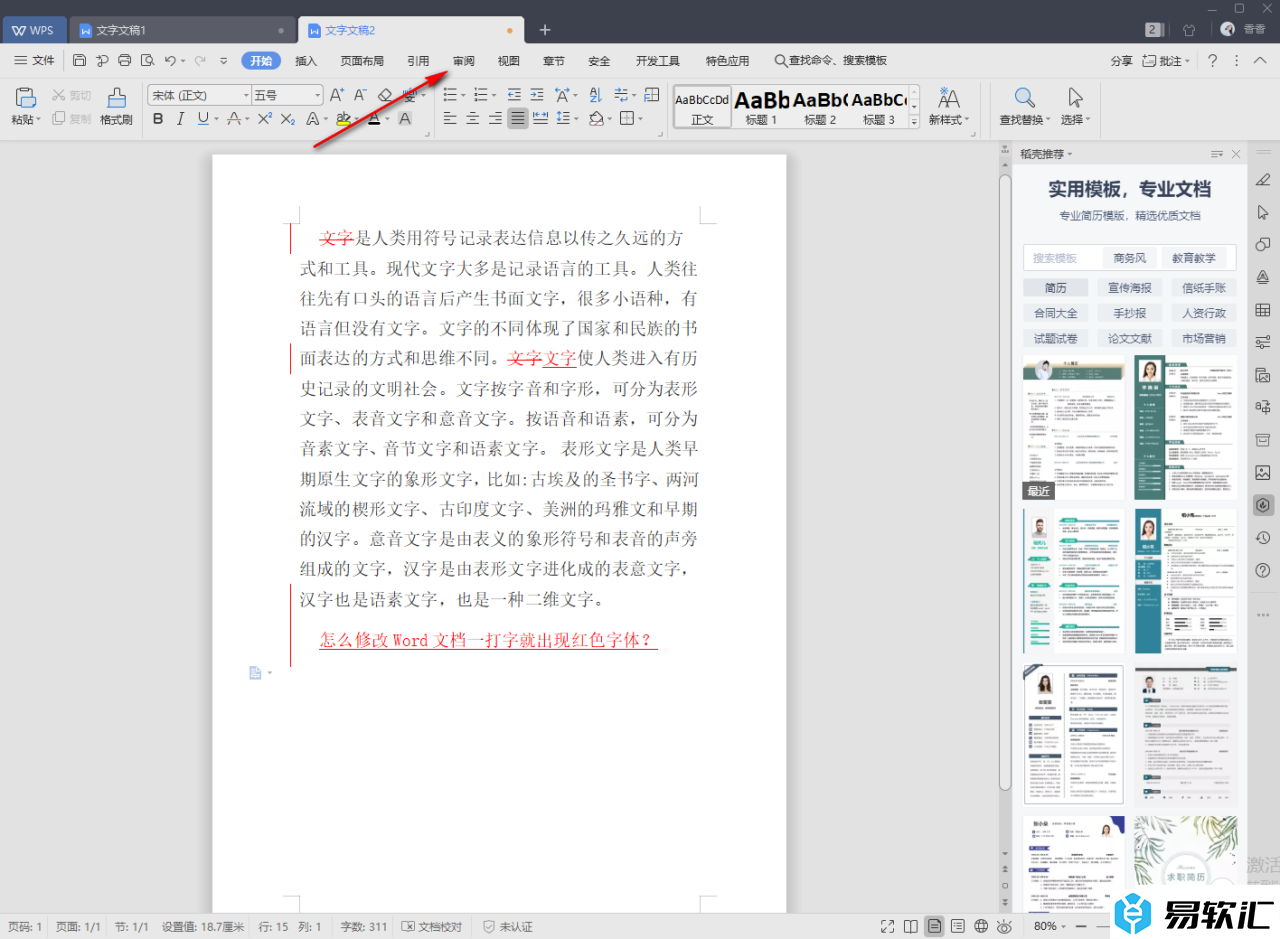This screenshot has width=1280, height=939.
Task: Open the 选择 dropdown
Action: click(1075, 119)
